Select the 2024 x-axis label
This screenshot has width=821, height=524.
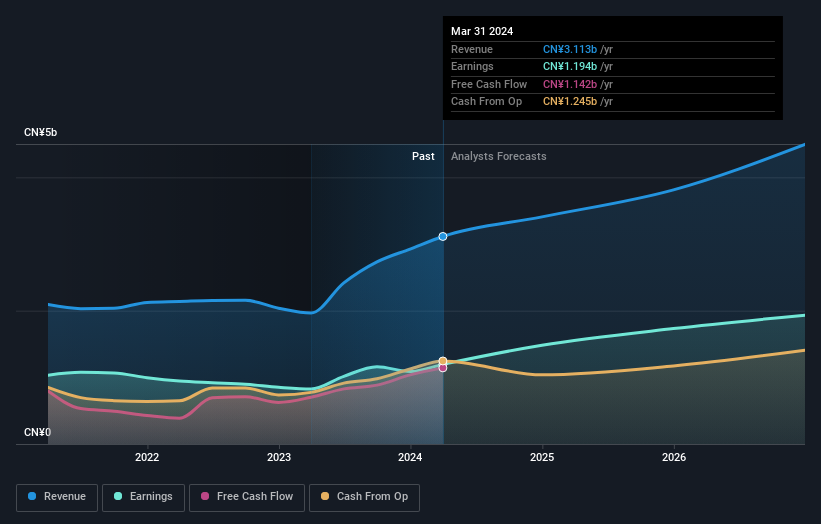(410, 457)
